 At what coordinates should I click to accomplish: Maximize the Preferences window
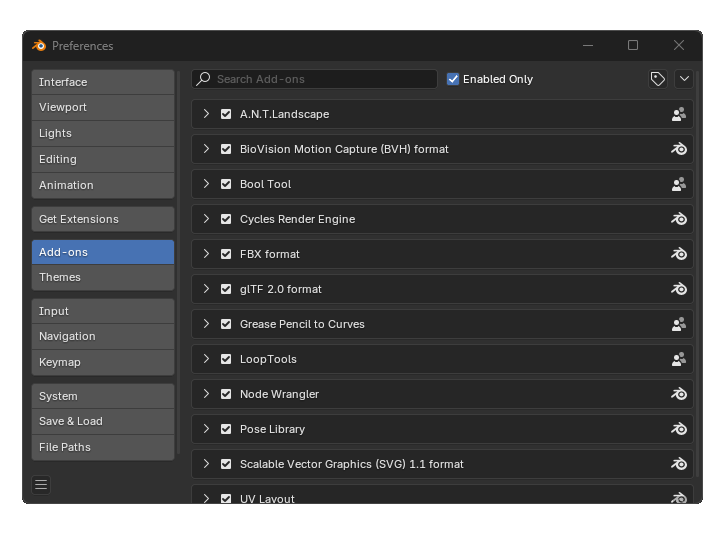click(633, 45)
